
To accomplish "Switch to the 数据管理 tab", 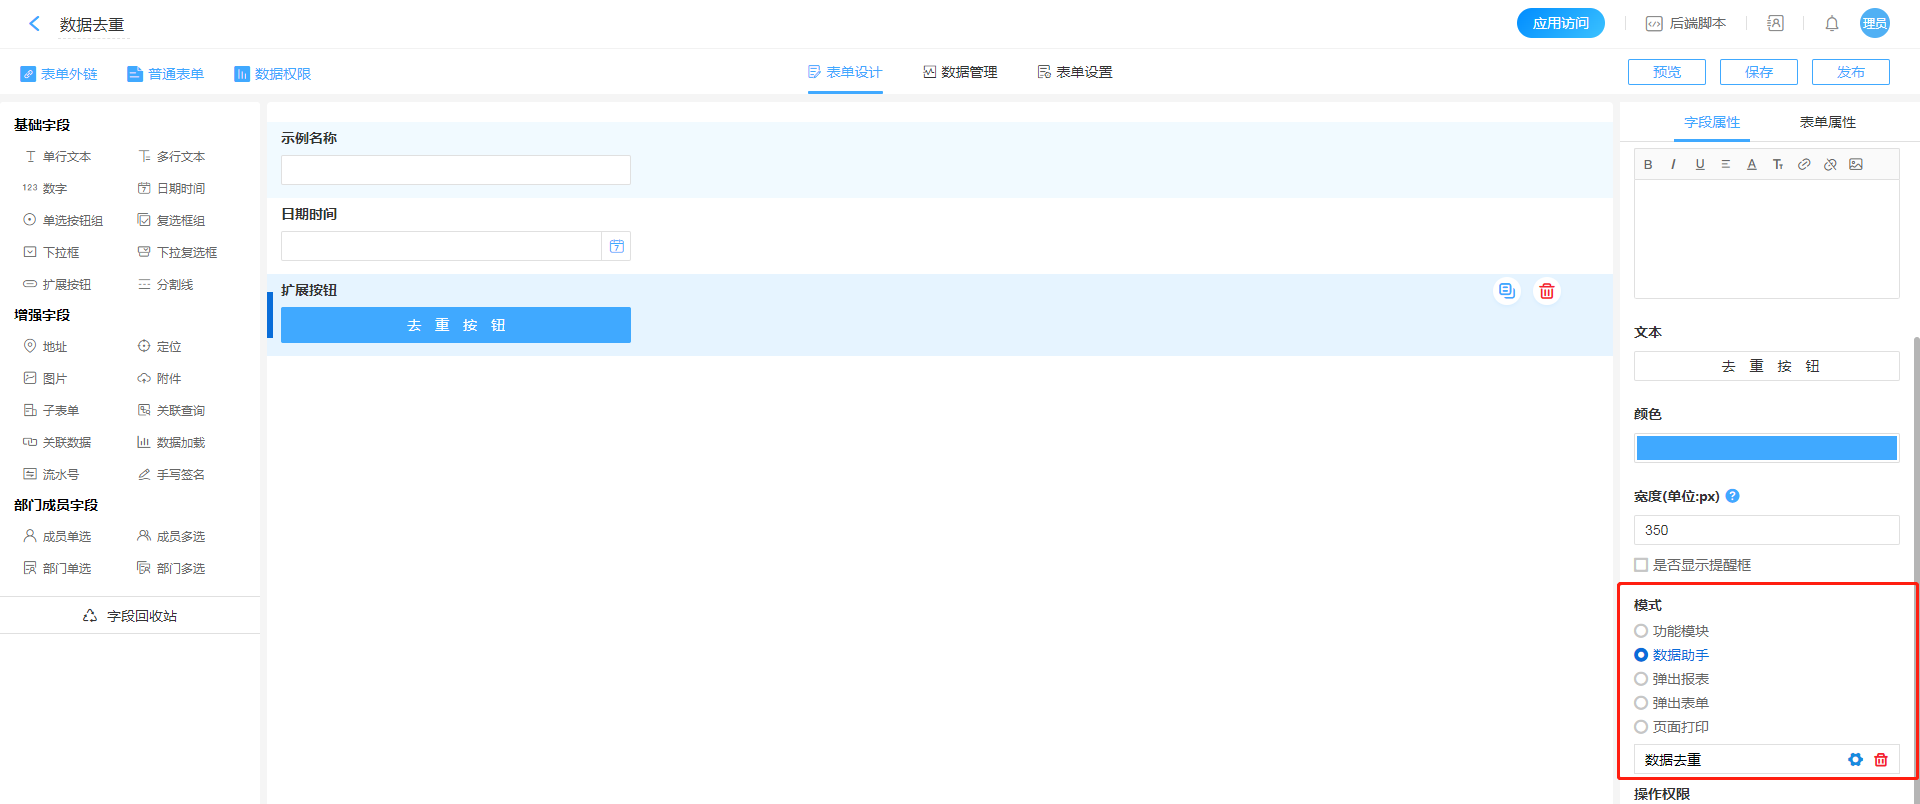I will pos(960,72).
